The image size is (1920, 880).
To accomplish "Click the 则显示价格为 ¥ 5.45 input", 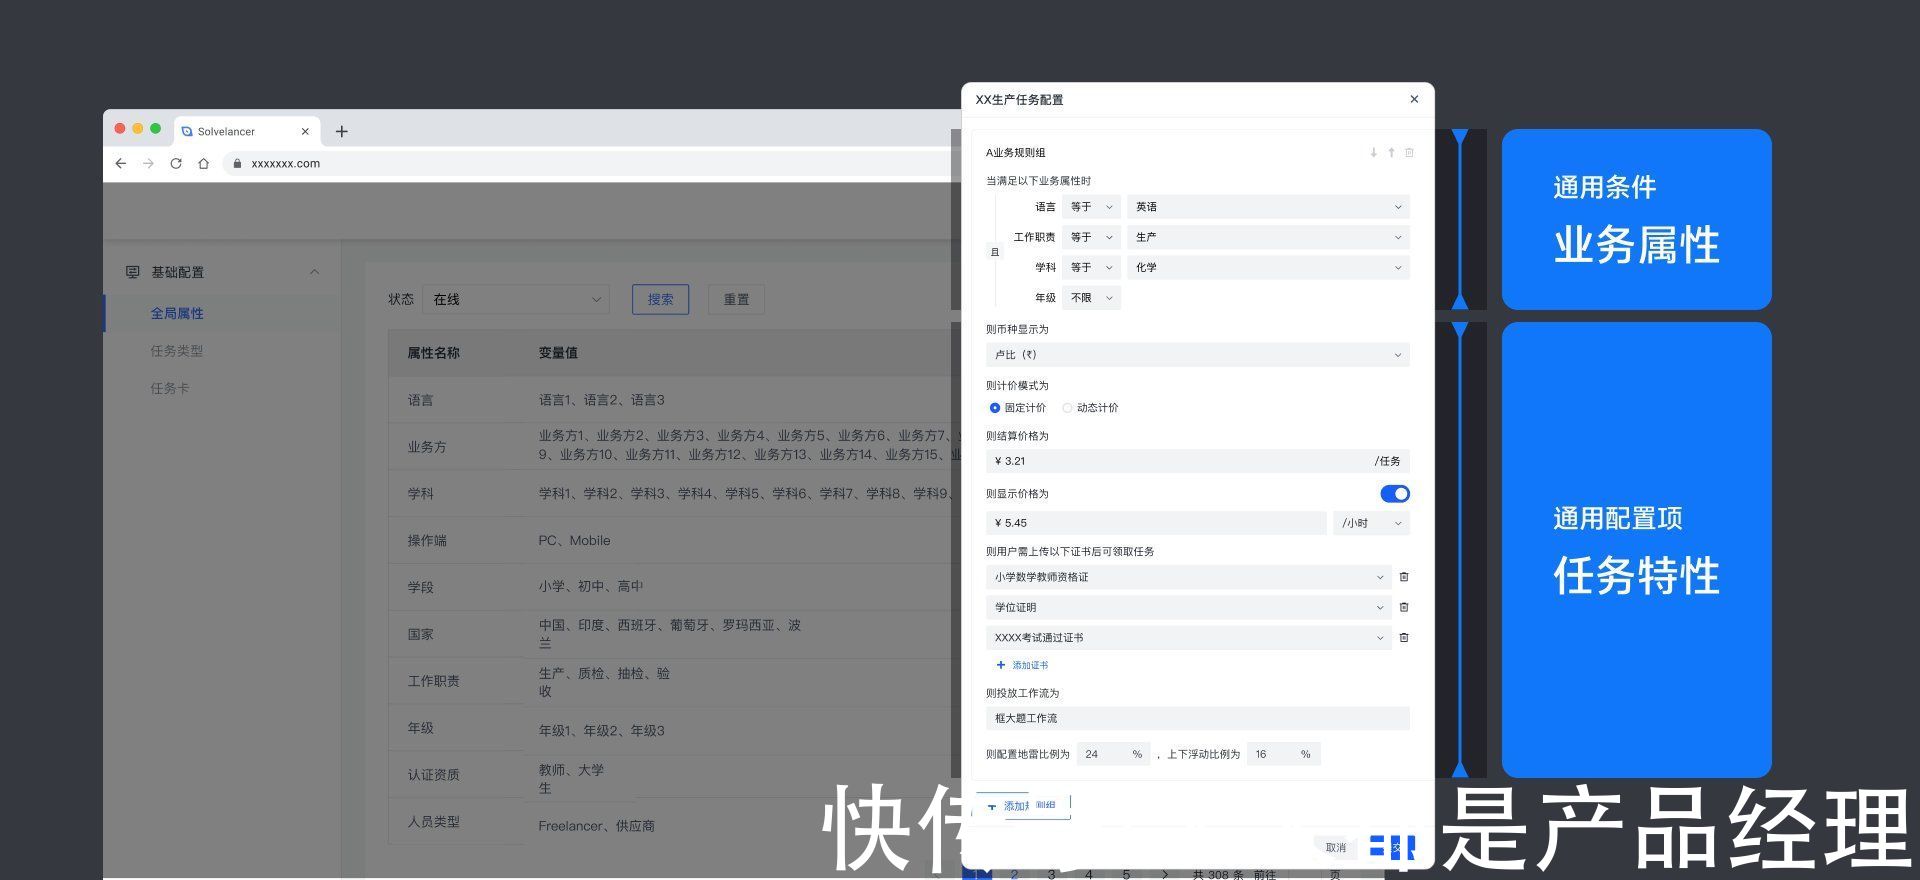I will pos(1156,523).
